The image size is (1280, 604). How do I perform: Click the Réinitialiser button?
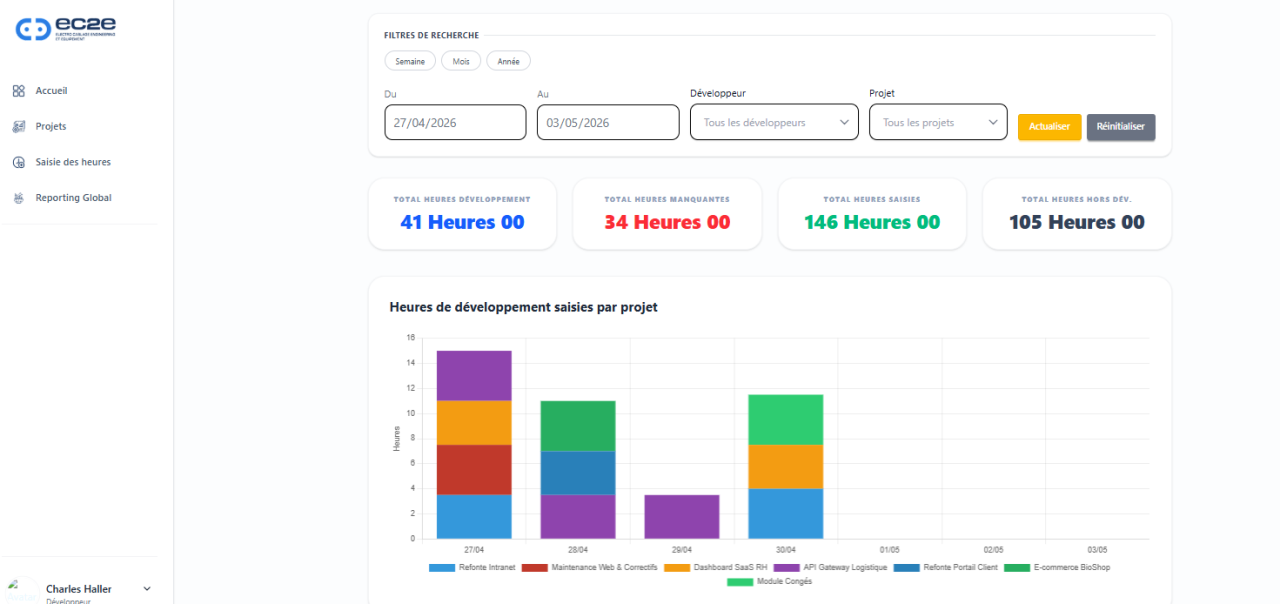point(1121,127)
